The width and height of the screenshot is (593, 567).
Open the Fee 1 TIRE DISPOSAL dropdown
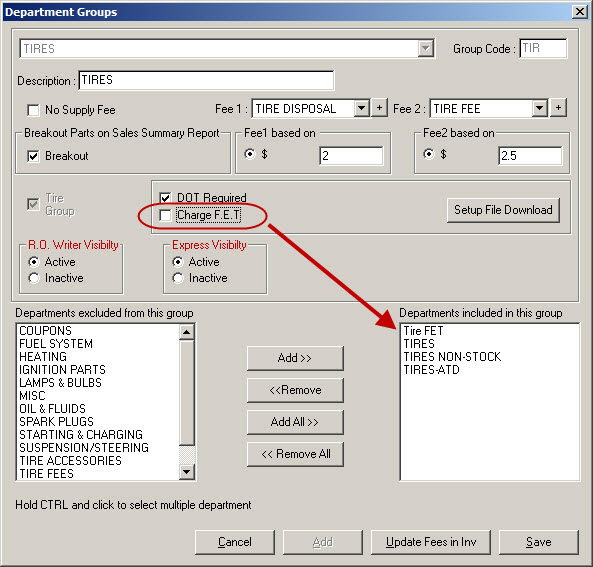(x=362, y=109)
